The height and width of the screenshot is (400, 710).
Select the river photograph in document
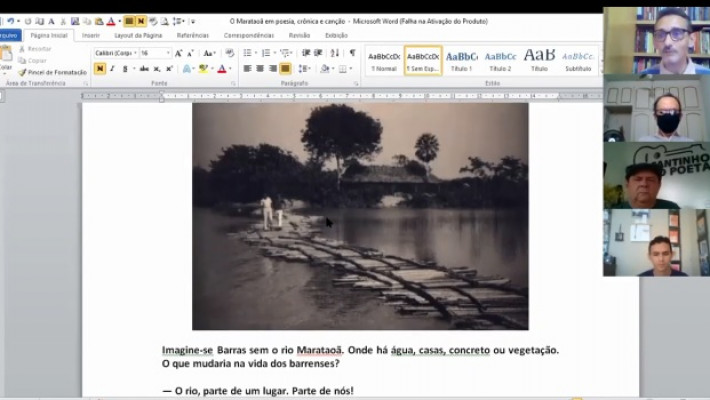click(x=360, y=217)
